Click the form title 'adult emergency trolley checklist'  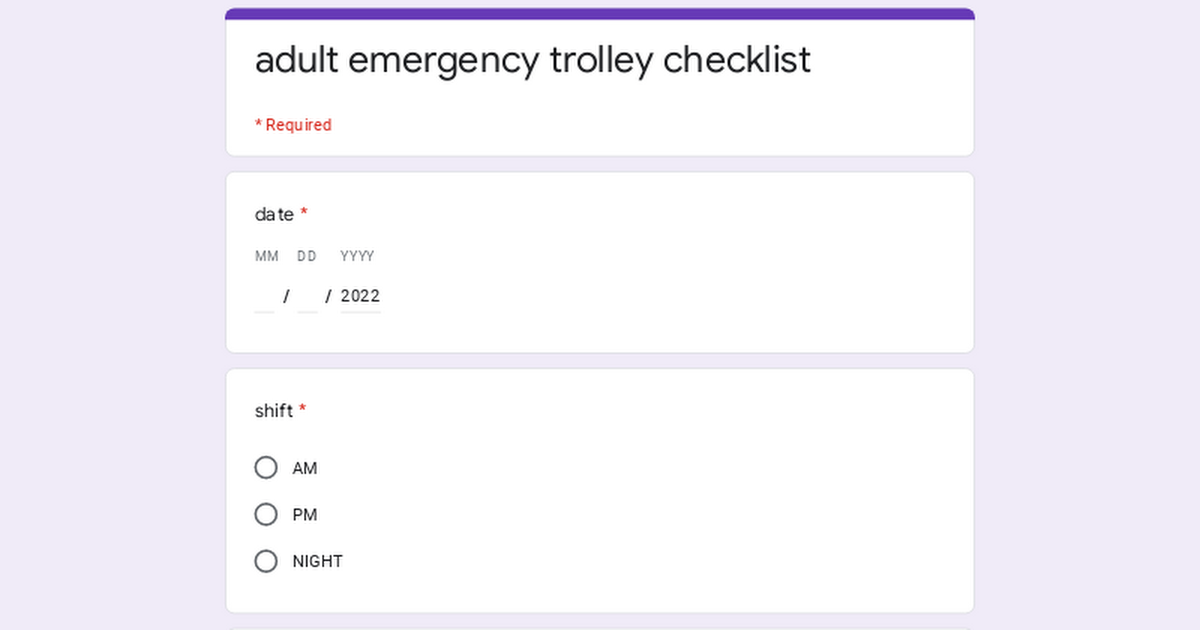[533, 61]
